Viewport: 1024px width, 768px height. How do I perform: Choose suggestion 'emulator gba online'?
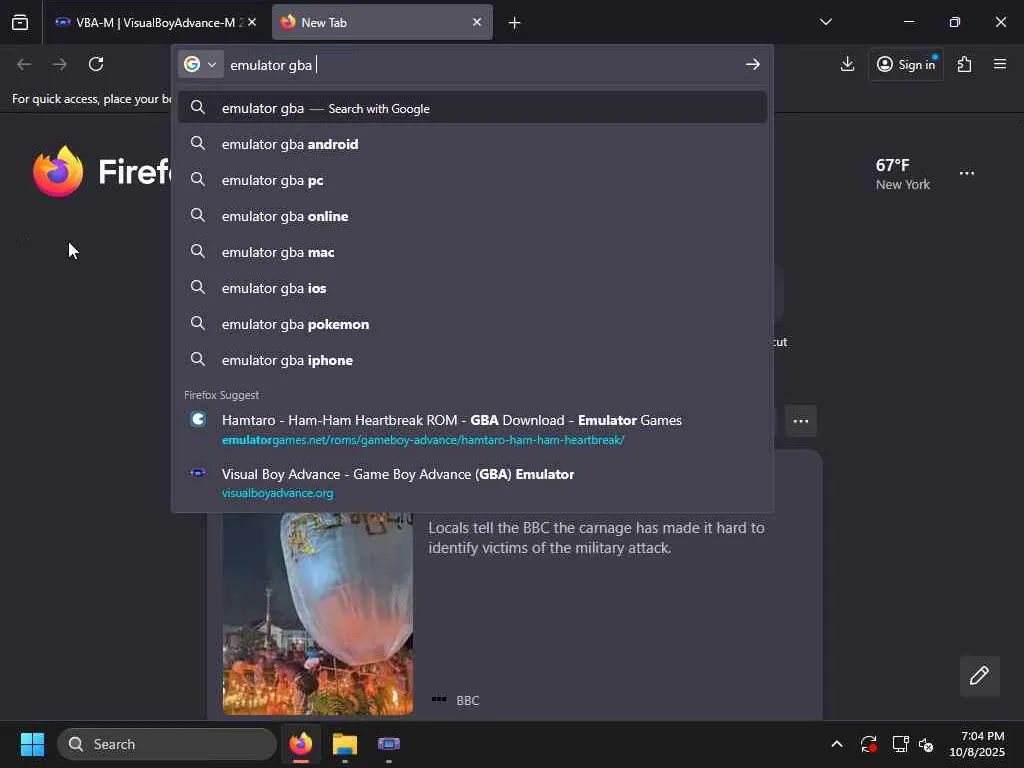tap(472, 216)
